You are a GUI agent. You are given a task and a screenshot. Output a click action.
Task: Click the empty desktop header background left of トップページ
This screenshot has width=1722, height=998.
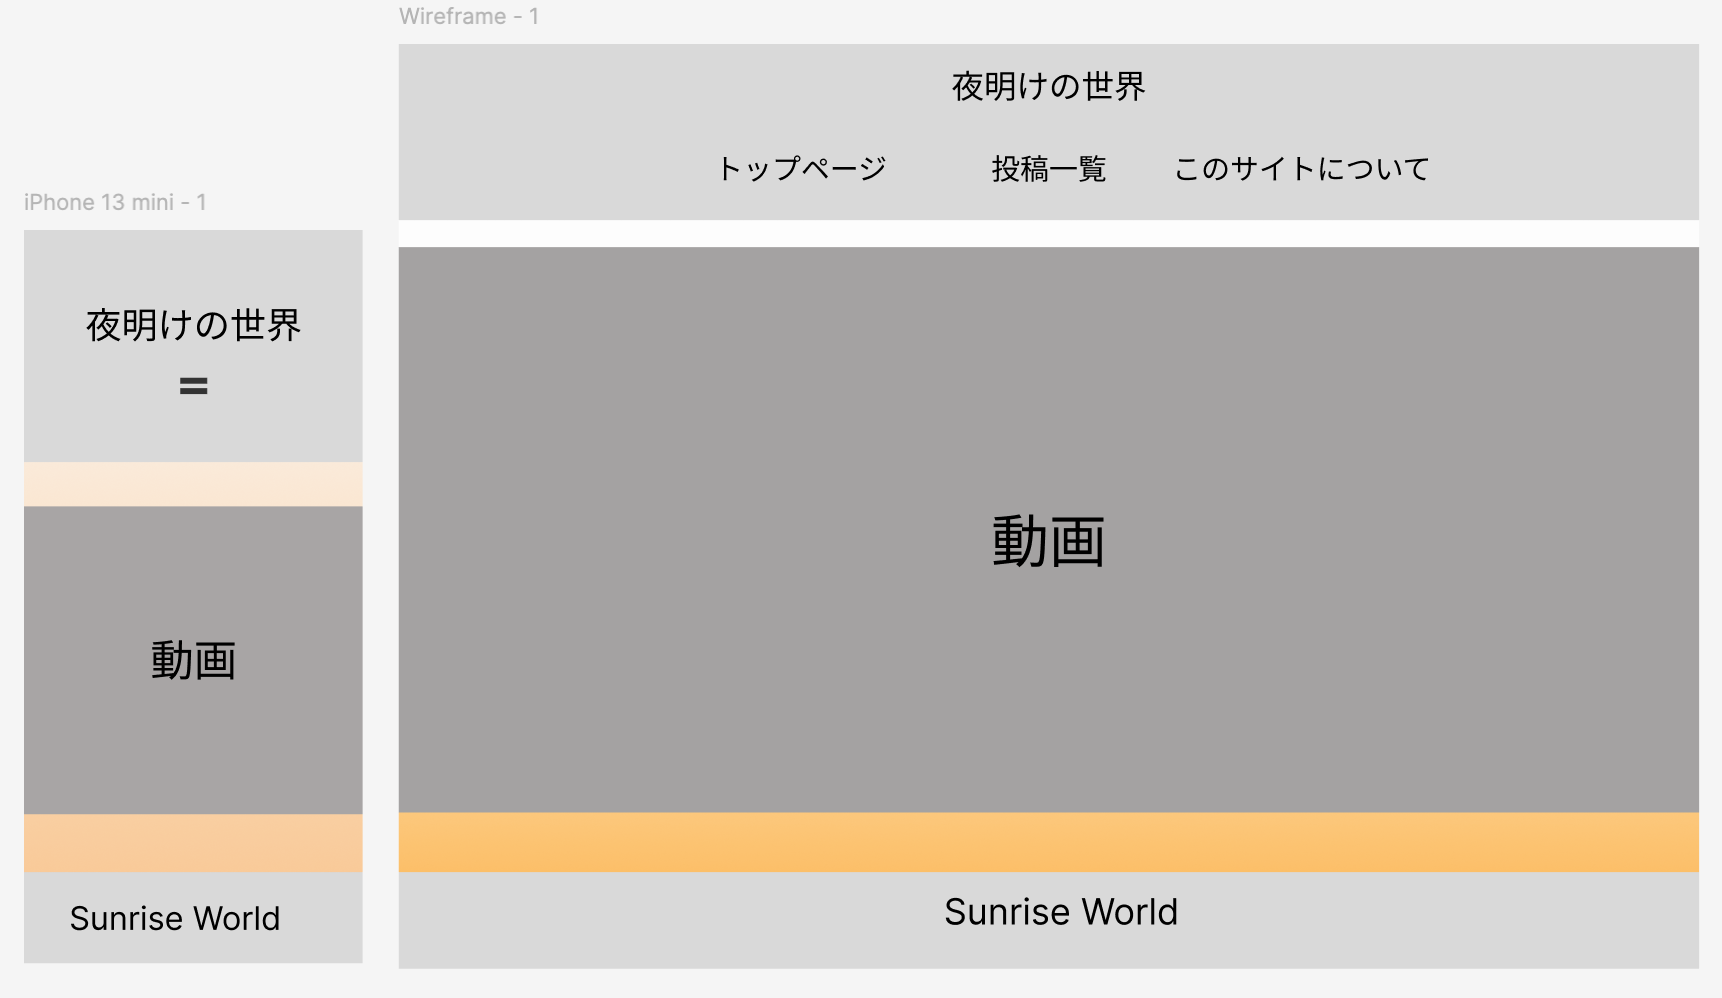[x=550, y=168]
